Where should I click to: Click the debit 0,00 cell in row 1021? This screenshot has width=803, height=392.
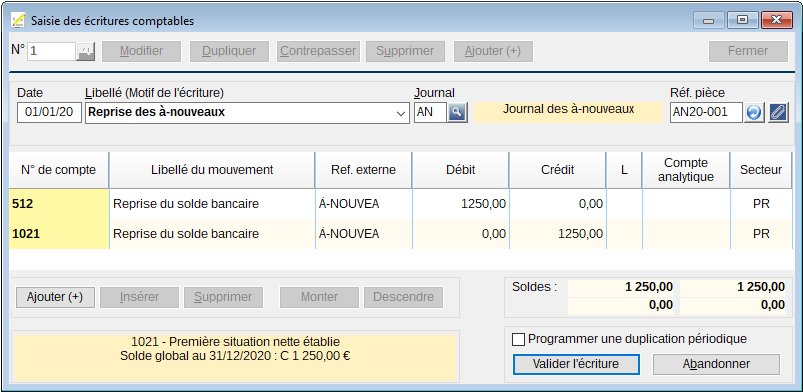tap(460, 234)
